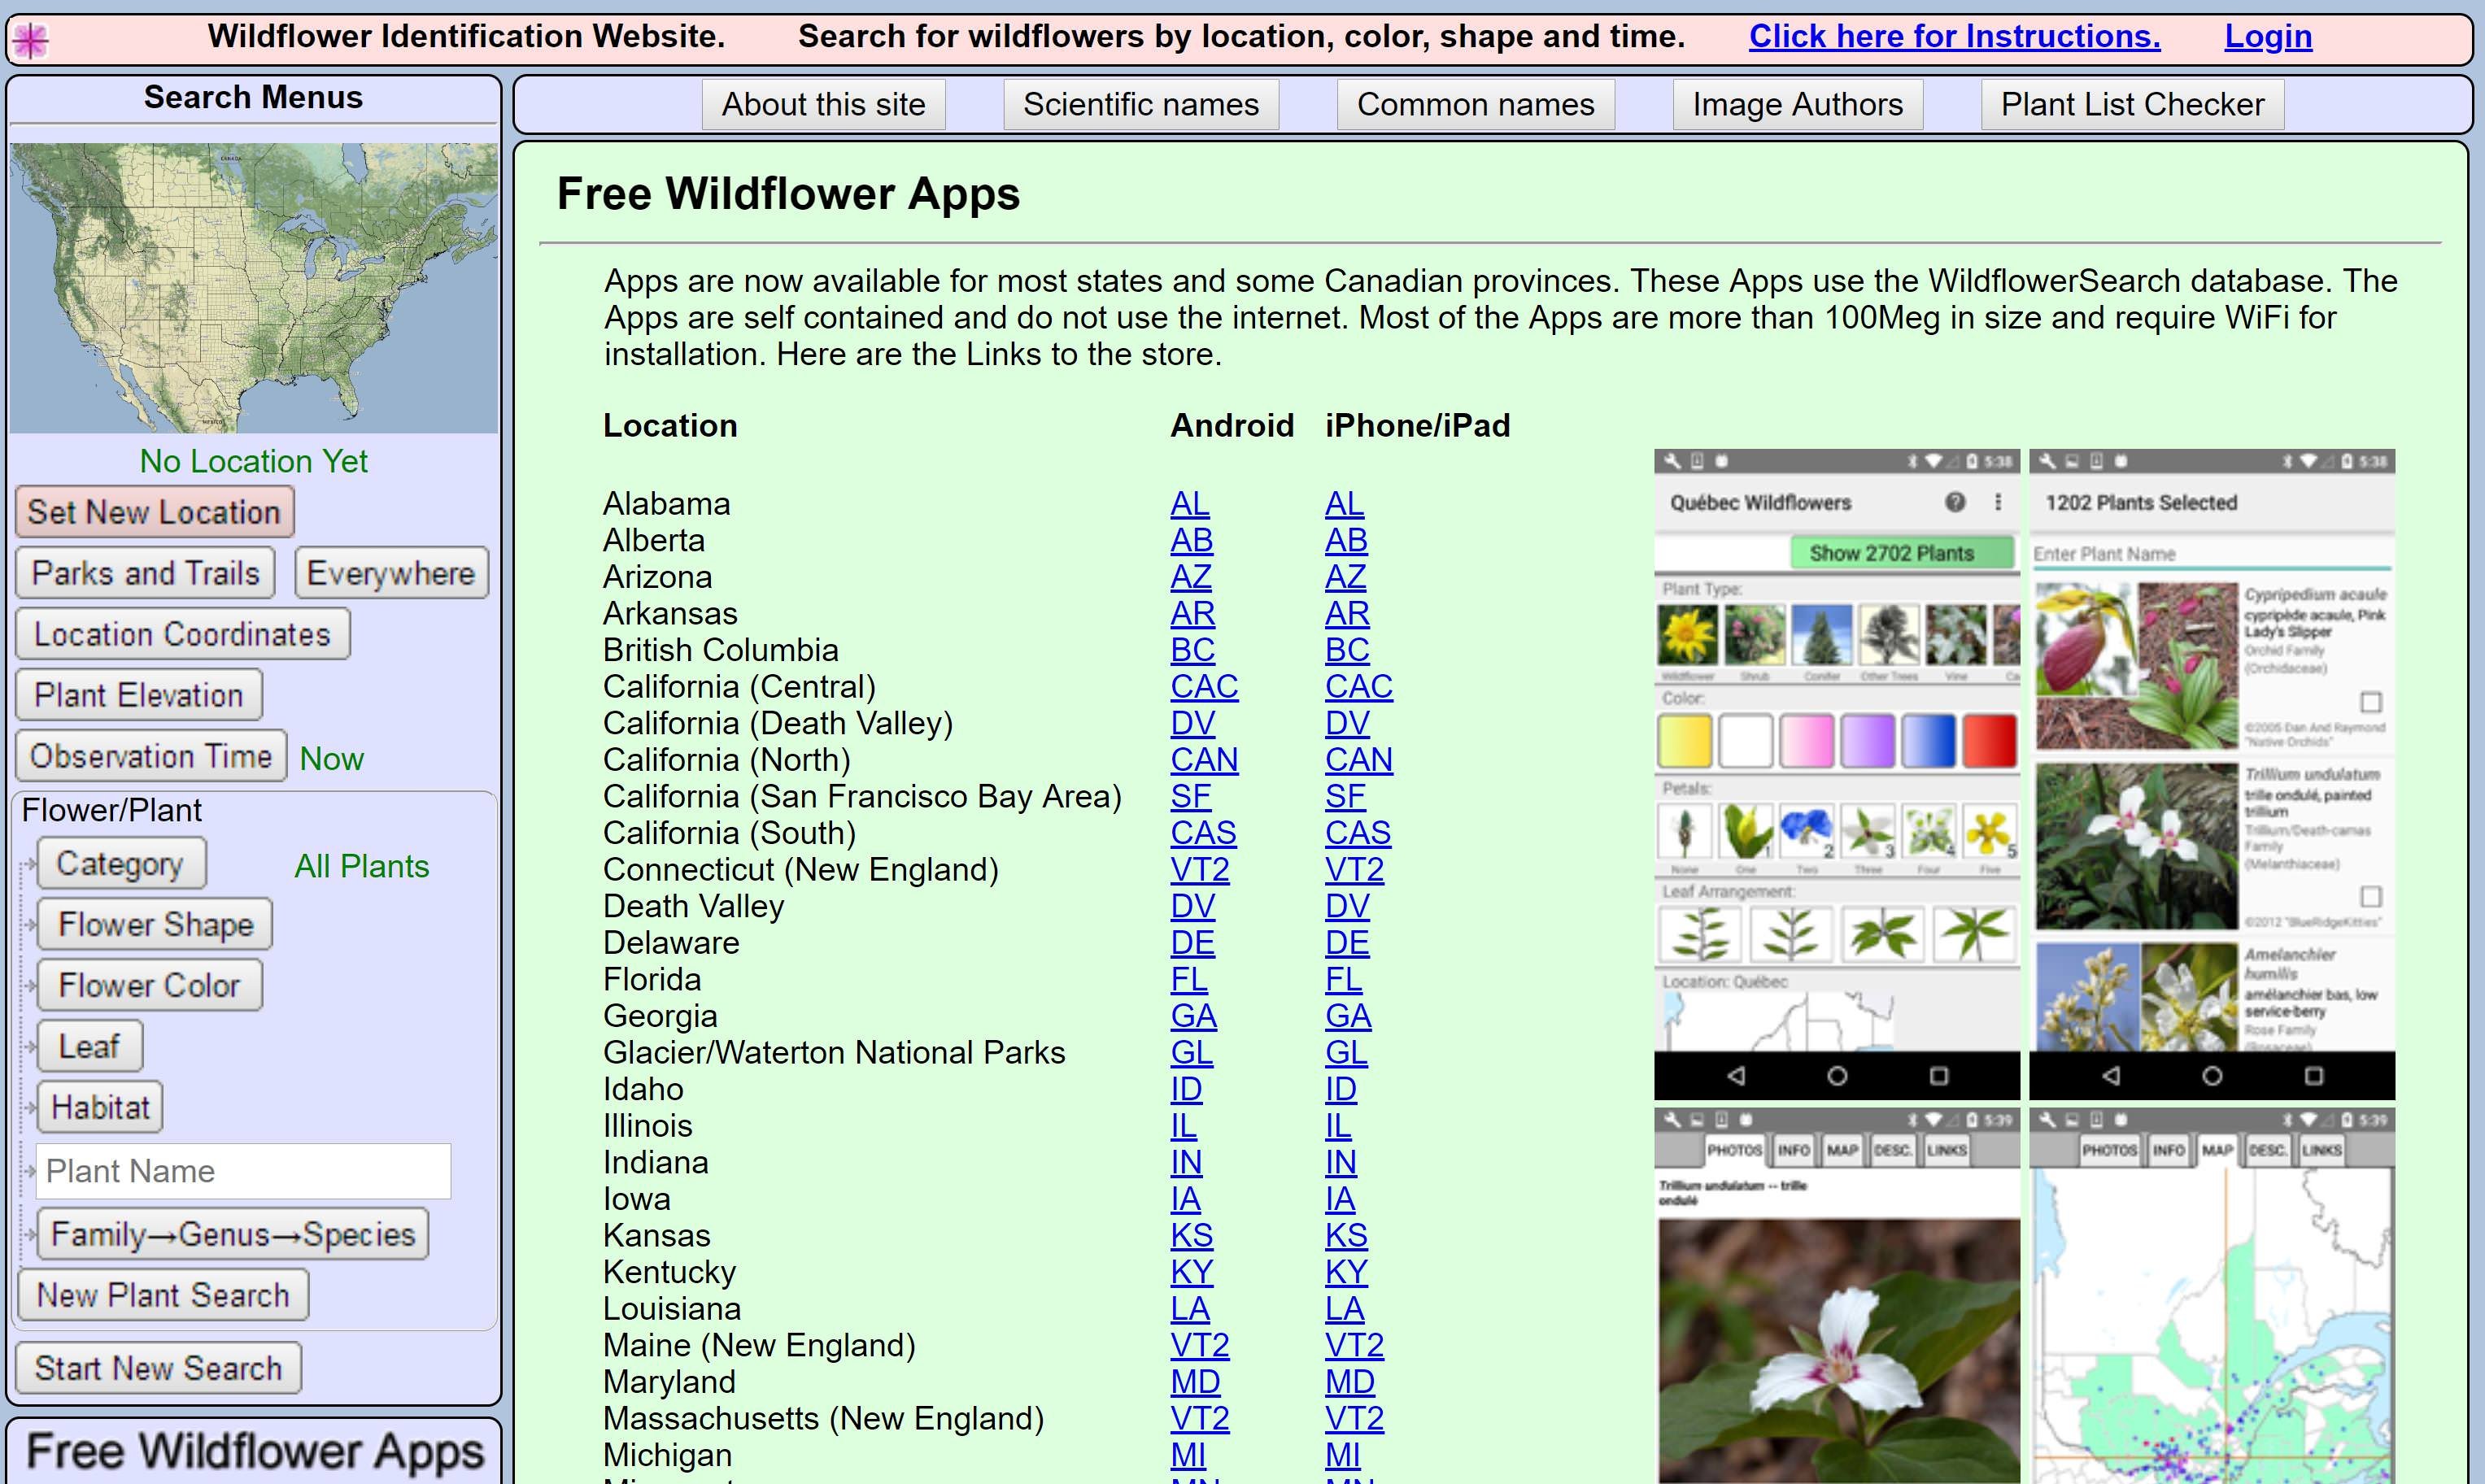Select the five-petal flower icon
2485x1484 pixels.
[x=1990, y=832]
